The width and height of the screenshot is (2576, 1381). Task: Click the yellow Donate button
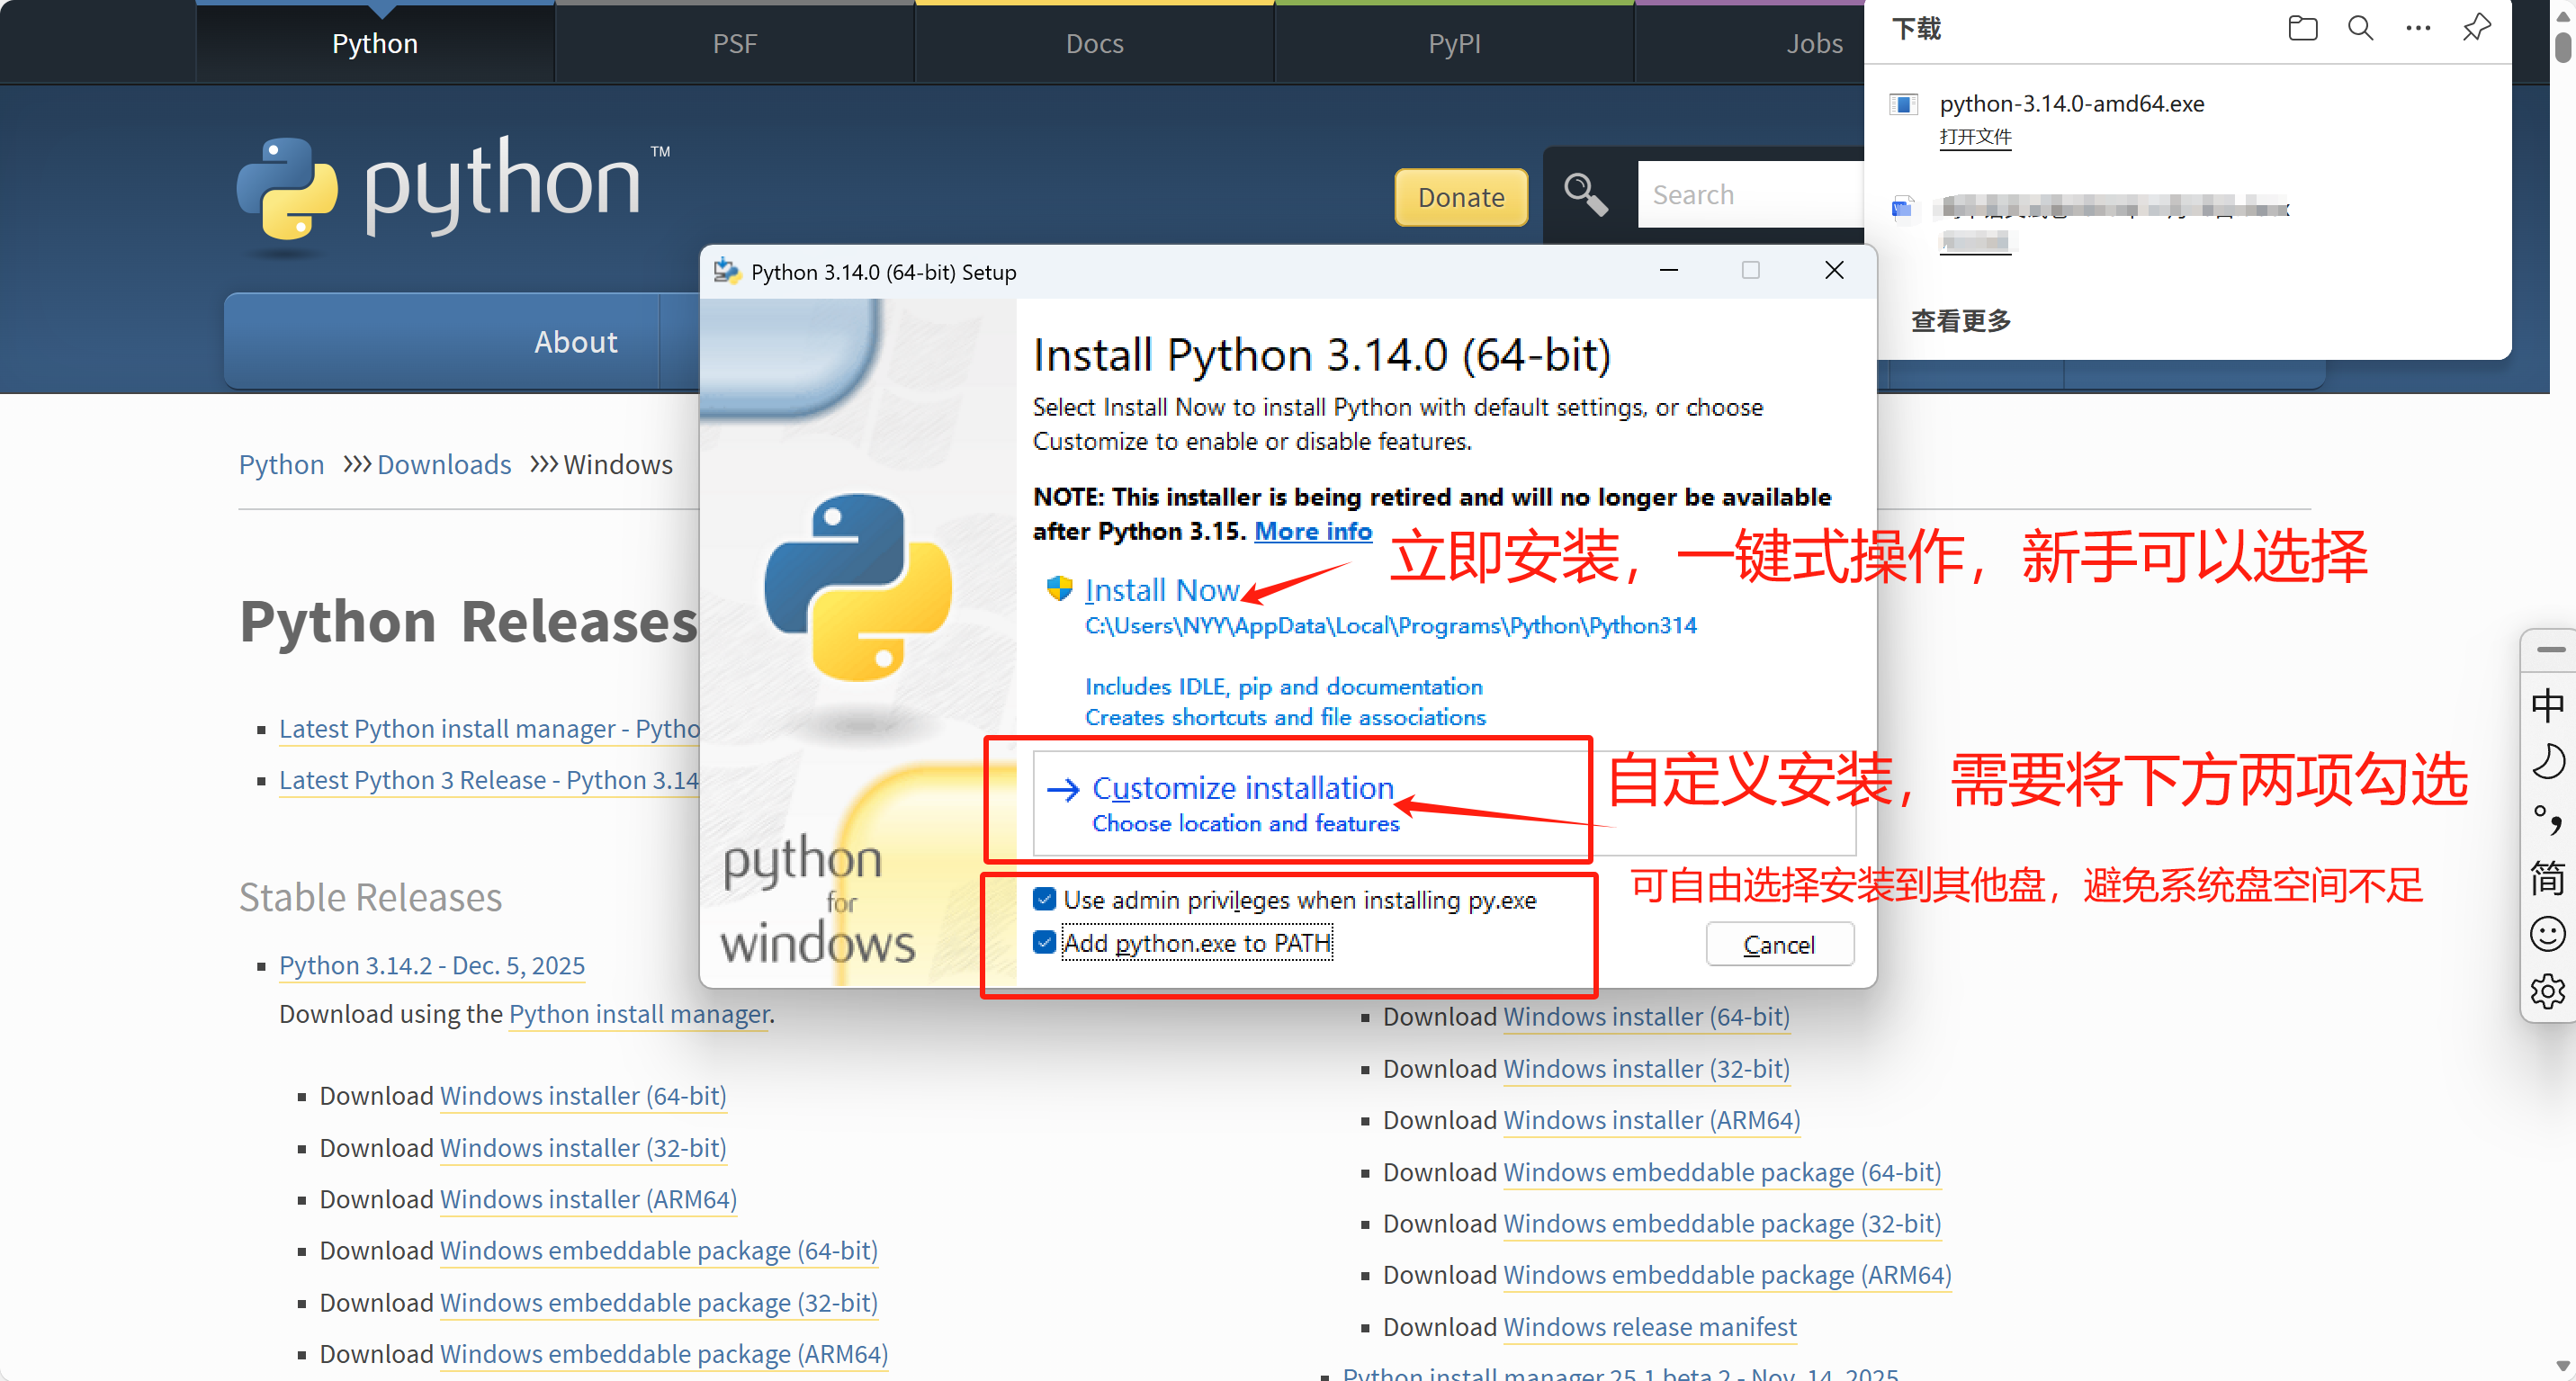1460,197
